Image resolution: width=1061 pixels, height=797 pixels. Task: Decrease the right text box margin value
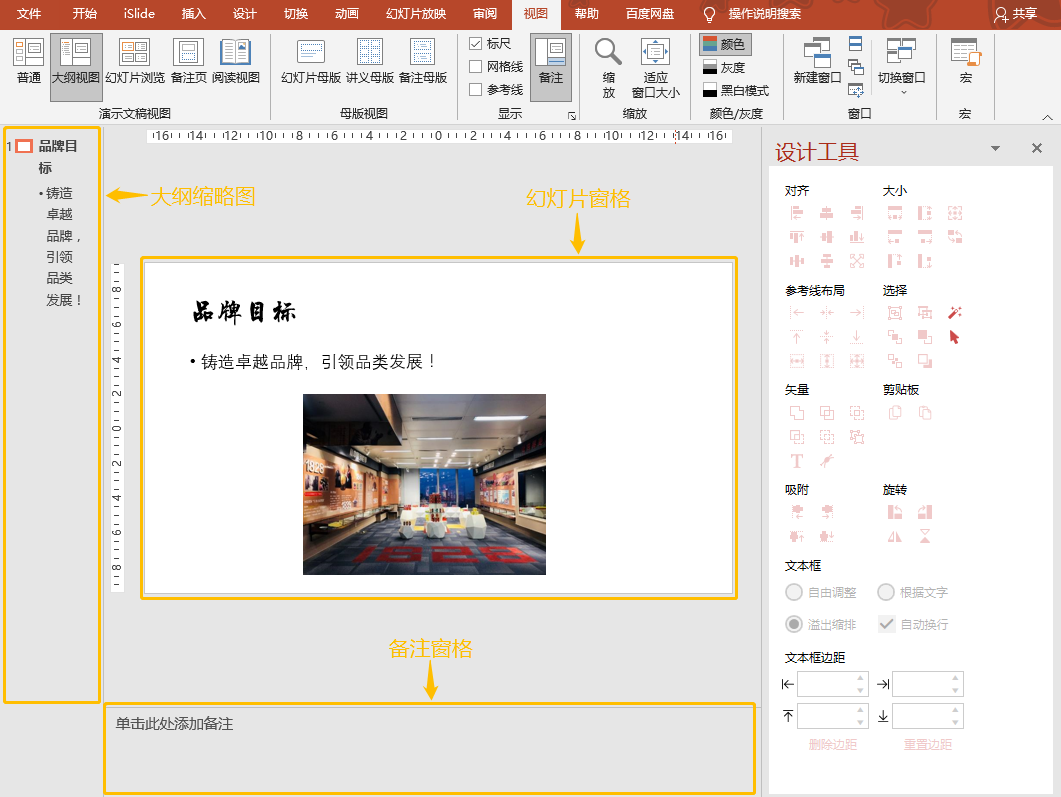coord(955,690)
